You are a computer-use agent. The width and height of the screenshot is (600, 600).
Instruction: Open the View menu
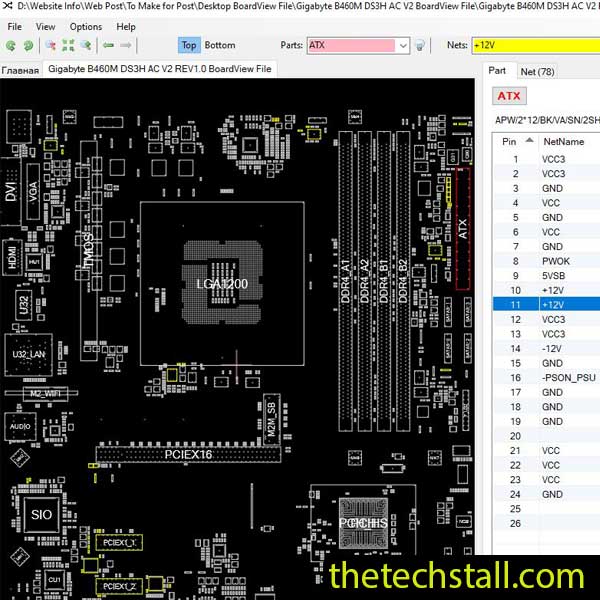point(46,27)
